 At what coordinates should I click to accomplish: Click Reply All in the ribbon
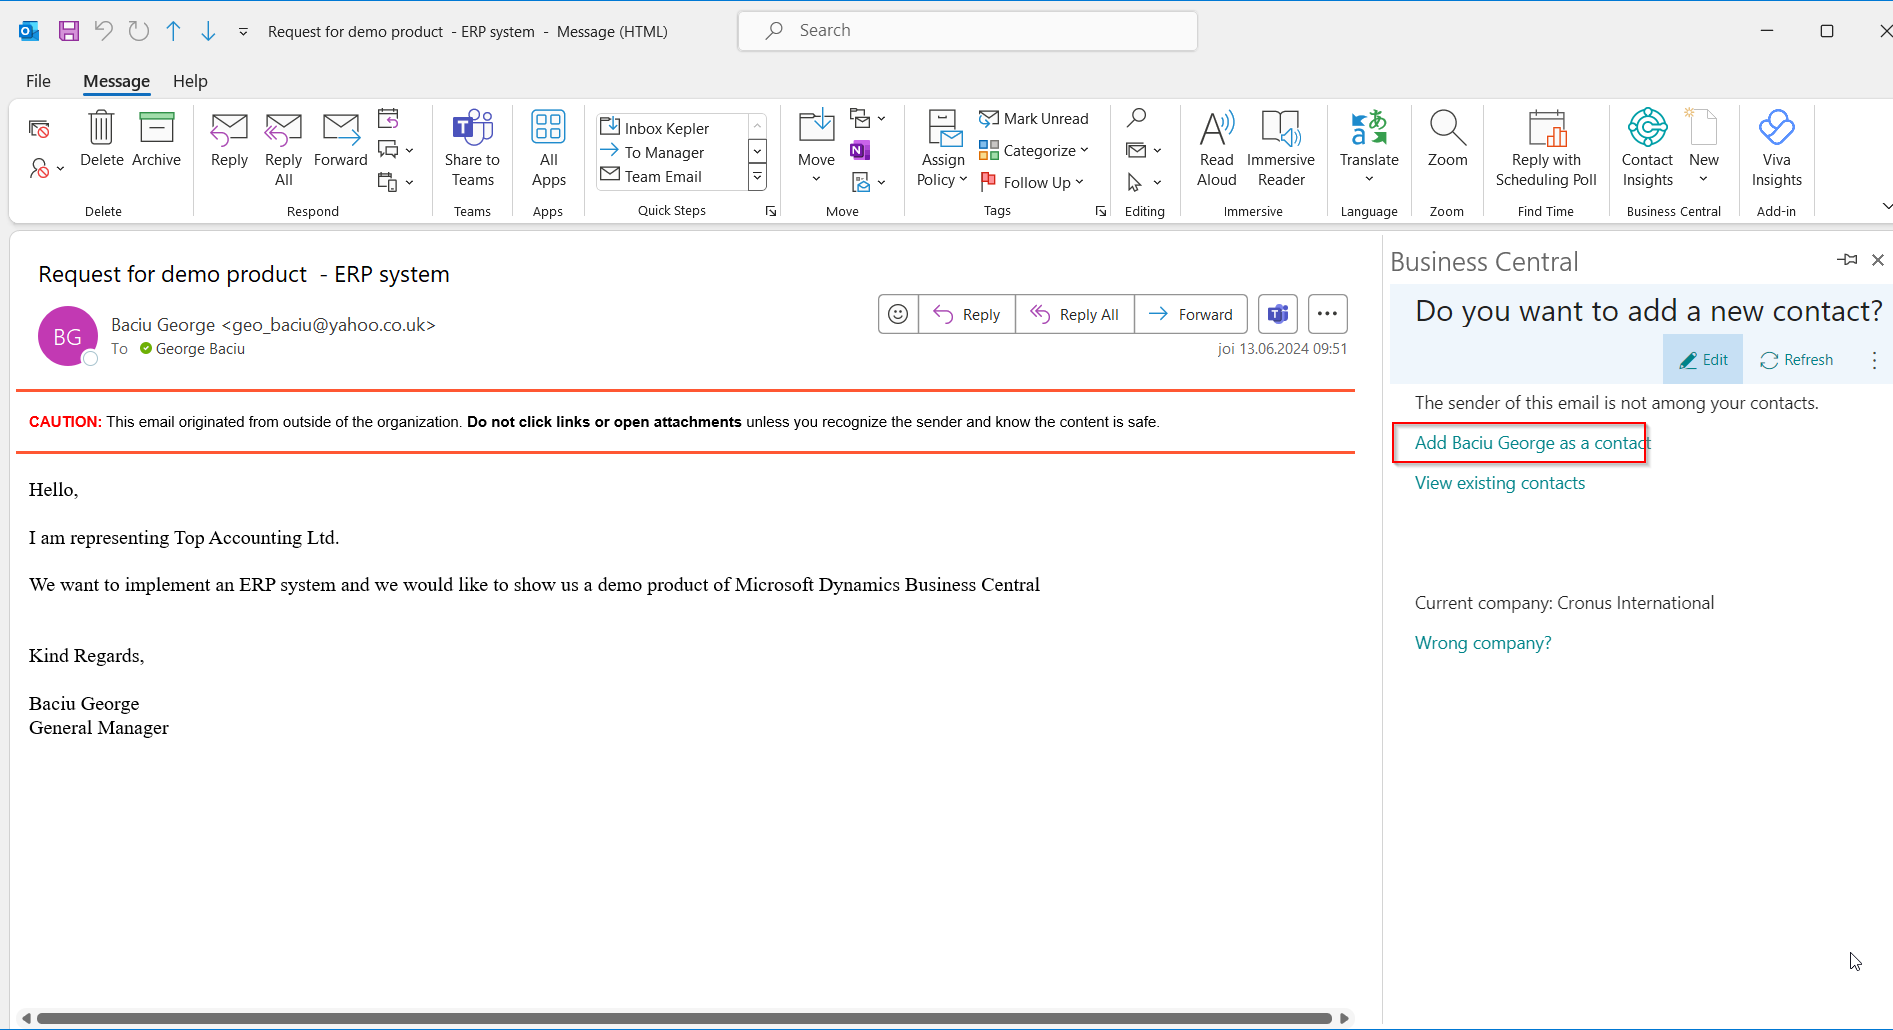[283, 150]
